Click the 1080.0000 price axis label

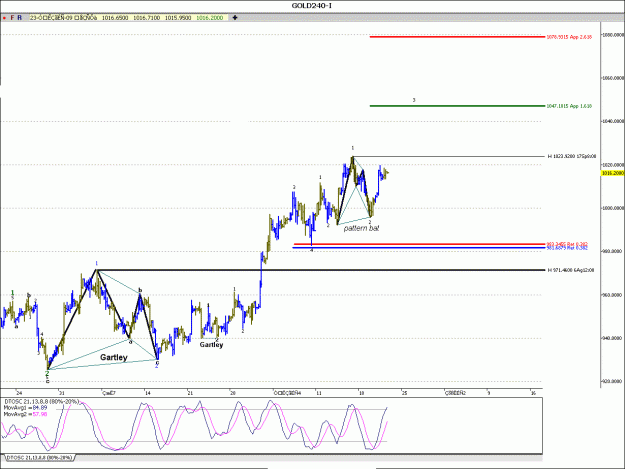[x=613, y=35]
